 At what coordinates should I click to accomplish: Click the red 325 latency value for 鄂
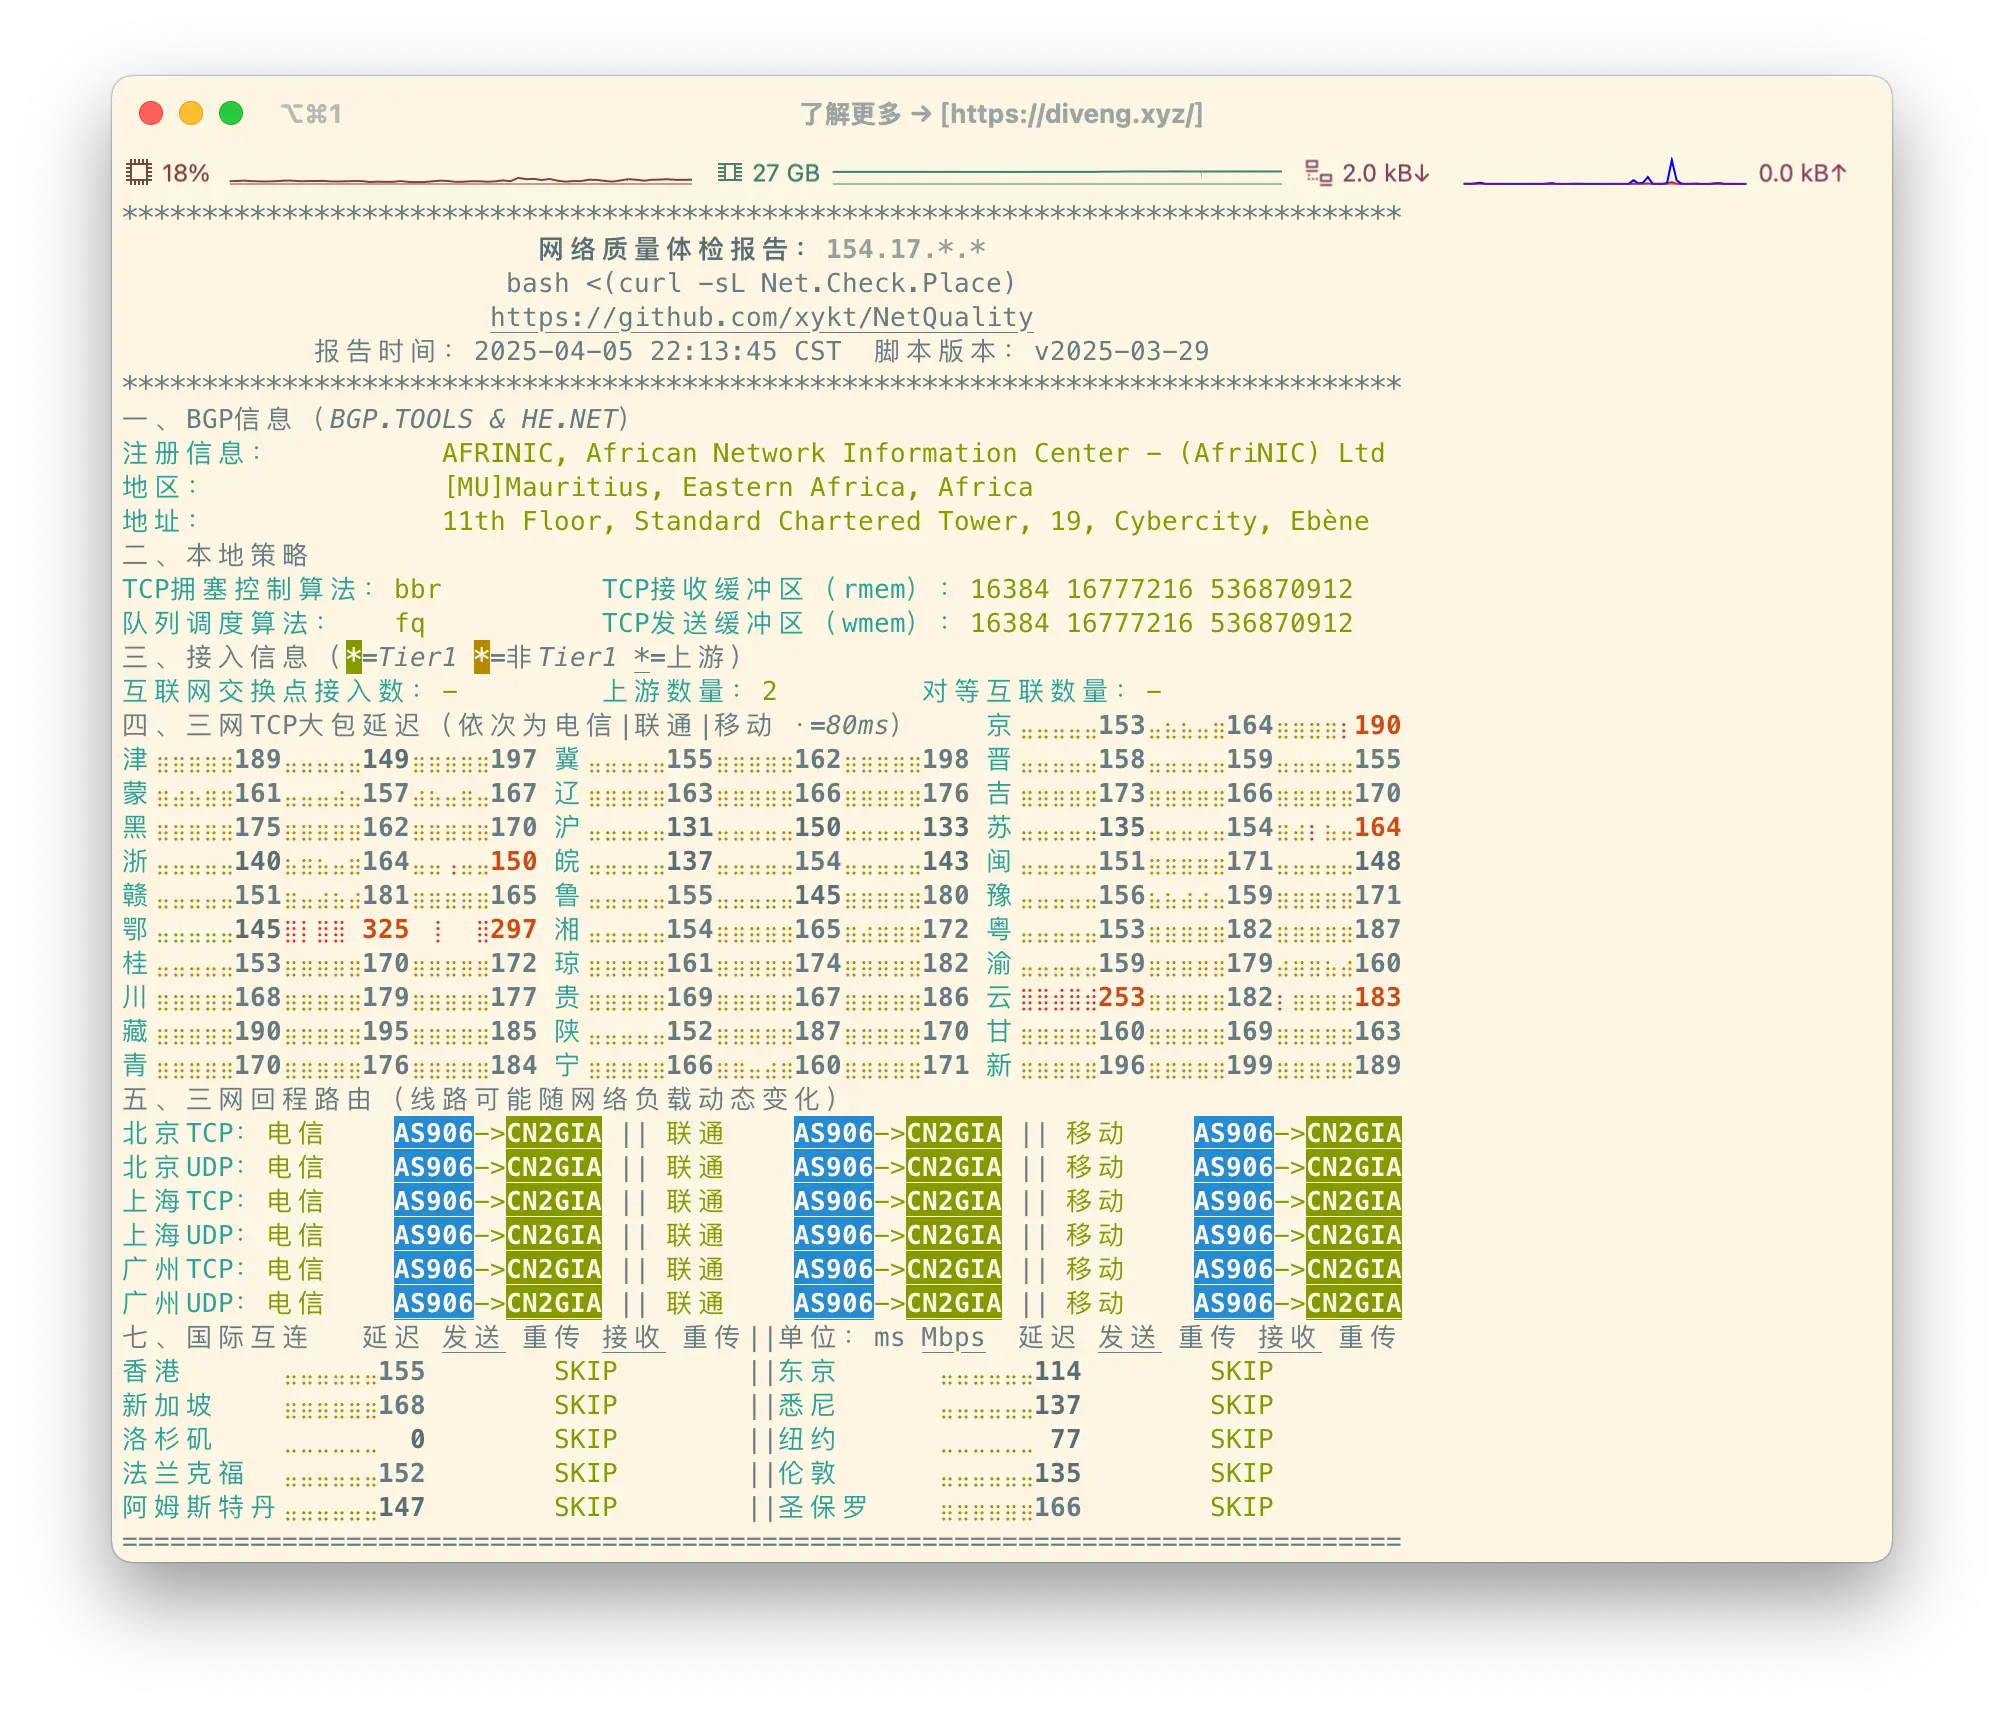pyautogui.click(x=386, y=929)
